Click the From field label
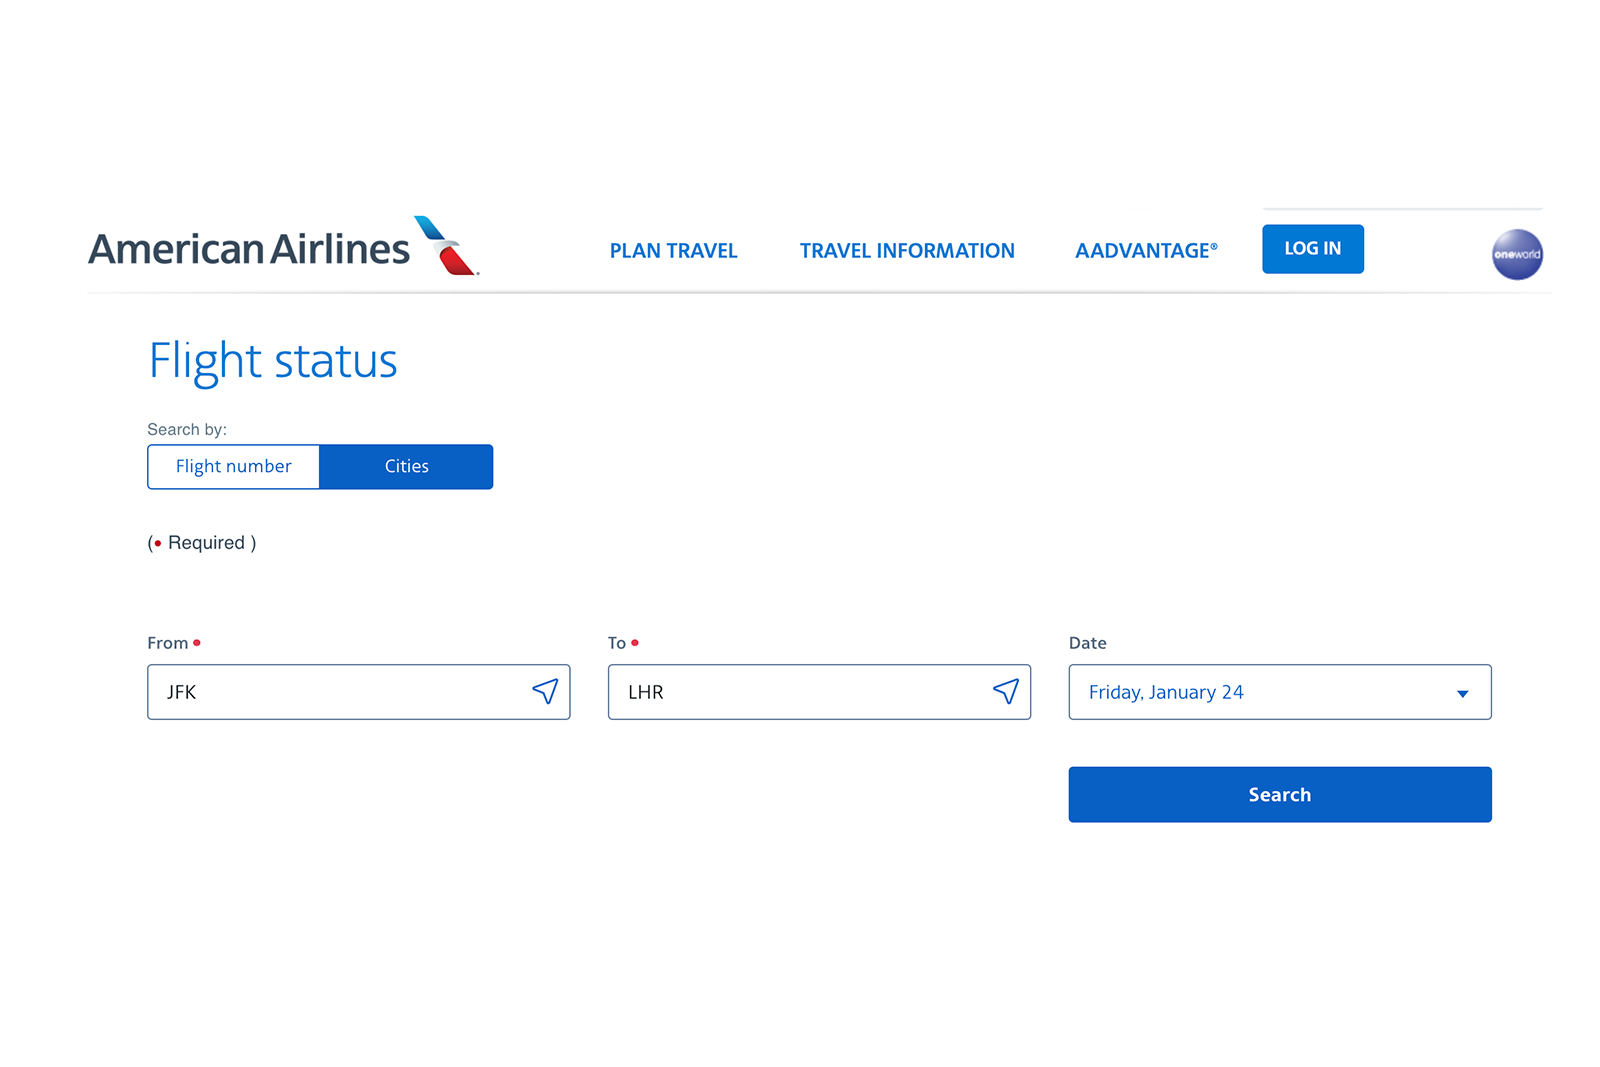The height and width of the screenshot is (1067, 1600). (x=167, y=643)
